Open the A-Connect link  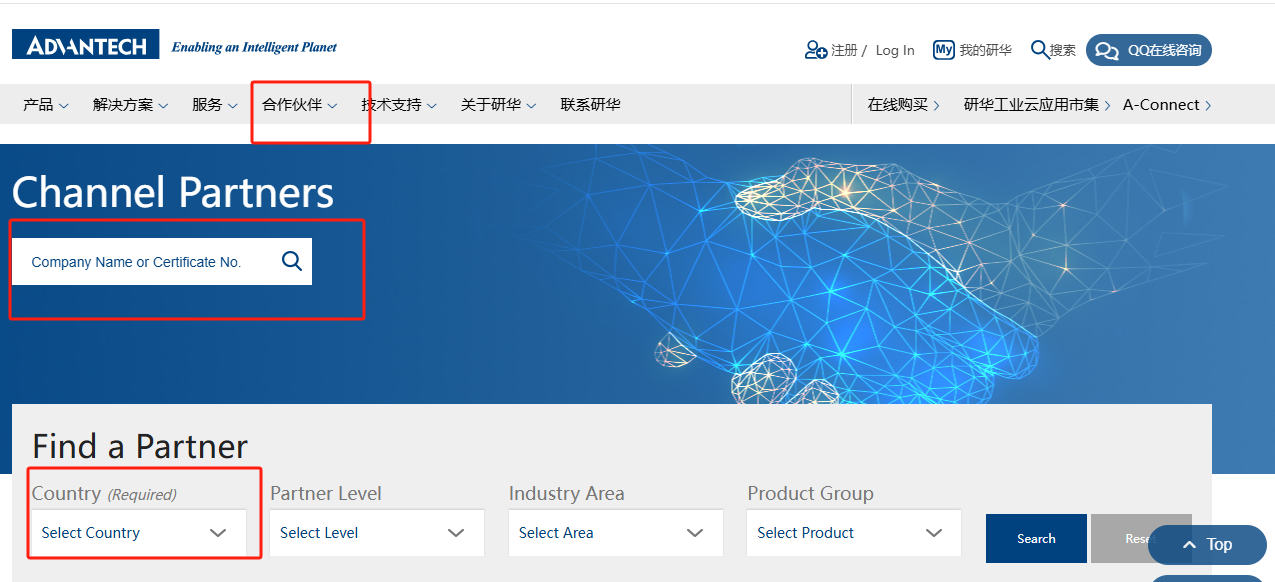pyautogui.click(x=1166, y=105)
